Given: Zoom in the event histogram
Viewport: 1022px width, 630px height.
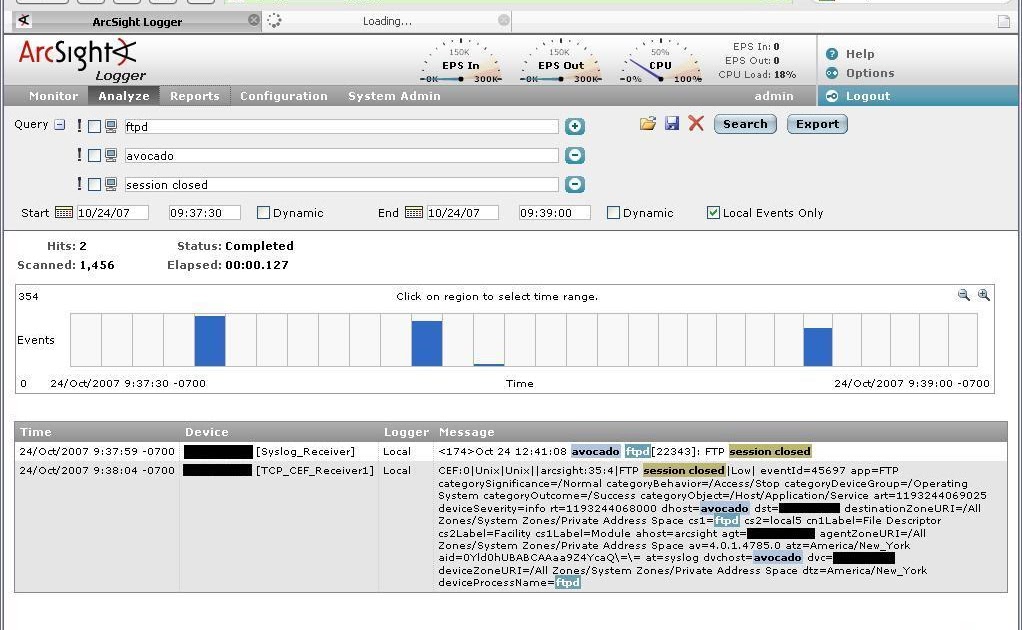Looking at the screenshot, I should click(984, 295).
